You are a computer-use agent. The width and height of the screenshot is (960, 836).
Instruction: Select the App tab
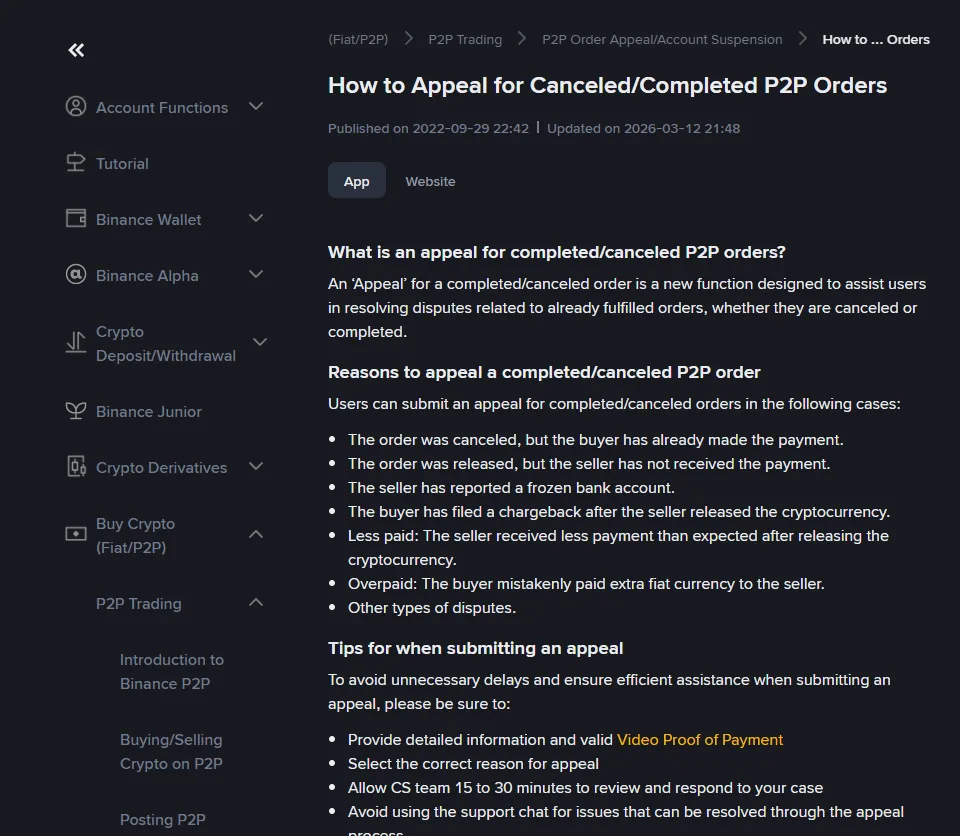(356, 181)
